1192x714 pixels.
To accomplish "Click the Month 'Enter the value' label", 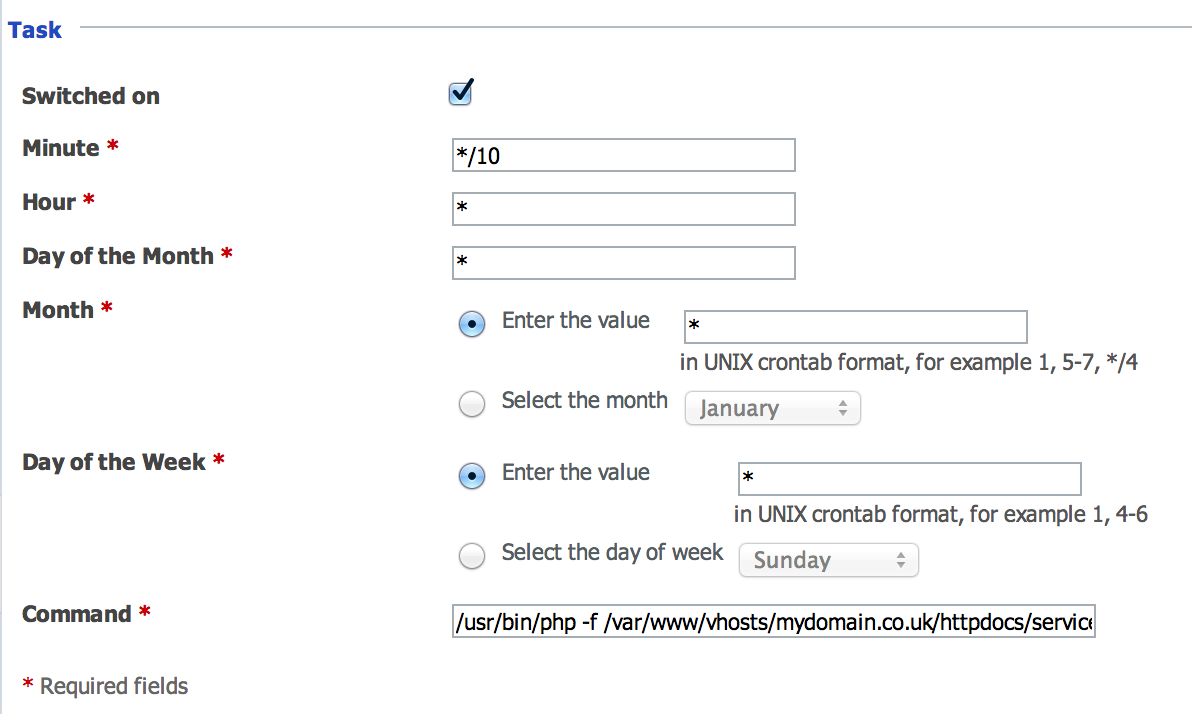I will 575,320.
